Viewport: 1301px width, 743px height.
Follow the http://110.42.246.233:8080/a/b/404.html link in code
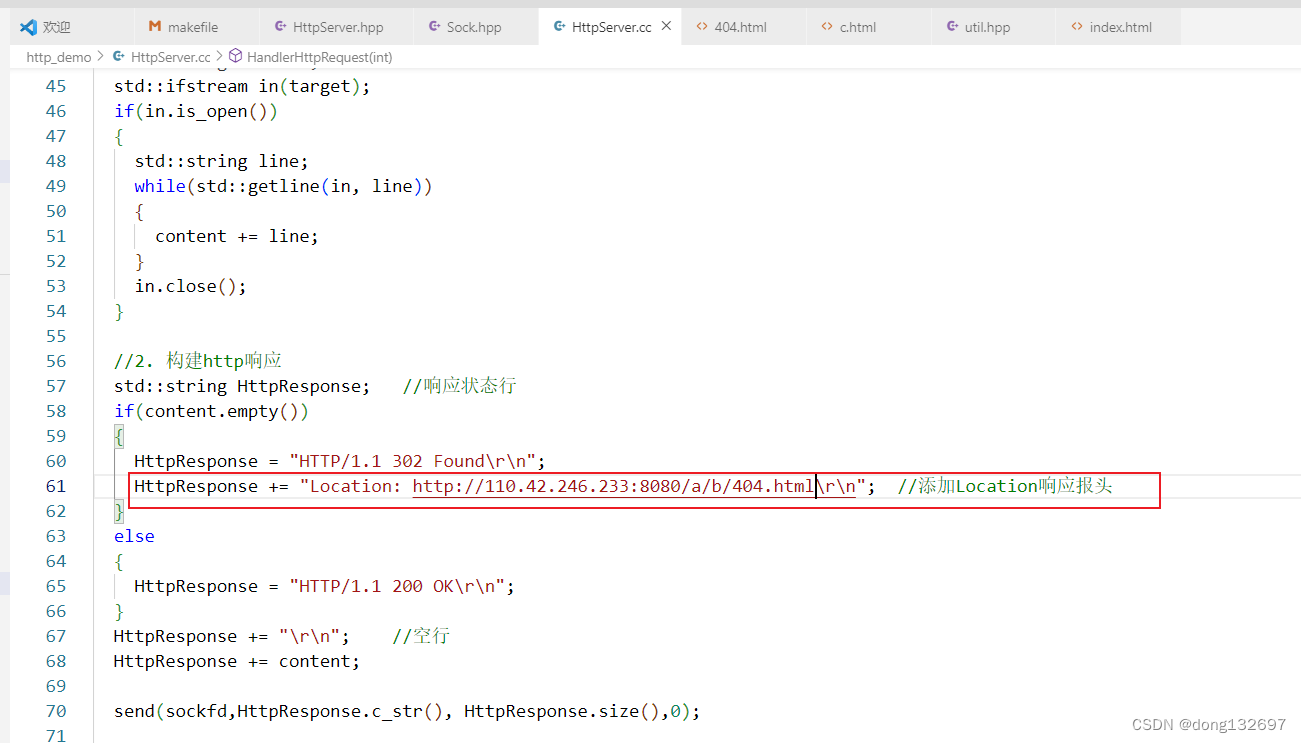click(x=614, y=486)
